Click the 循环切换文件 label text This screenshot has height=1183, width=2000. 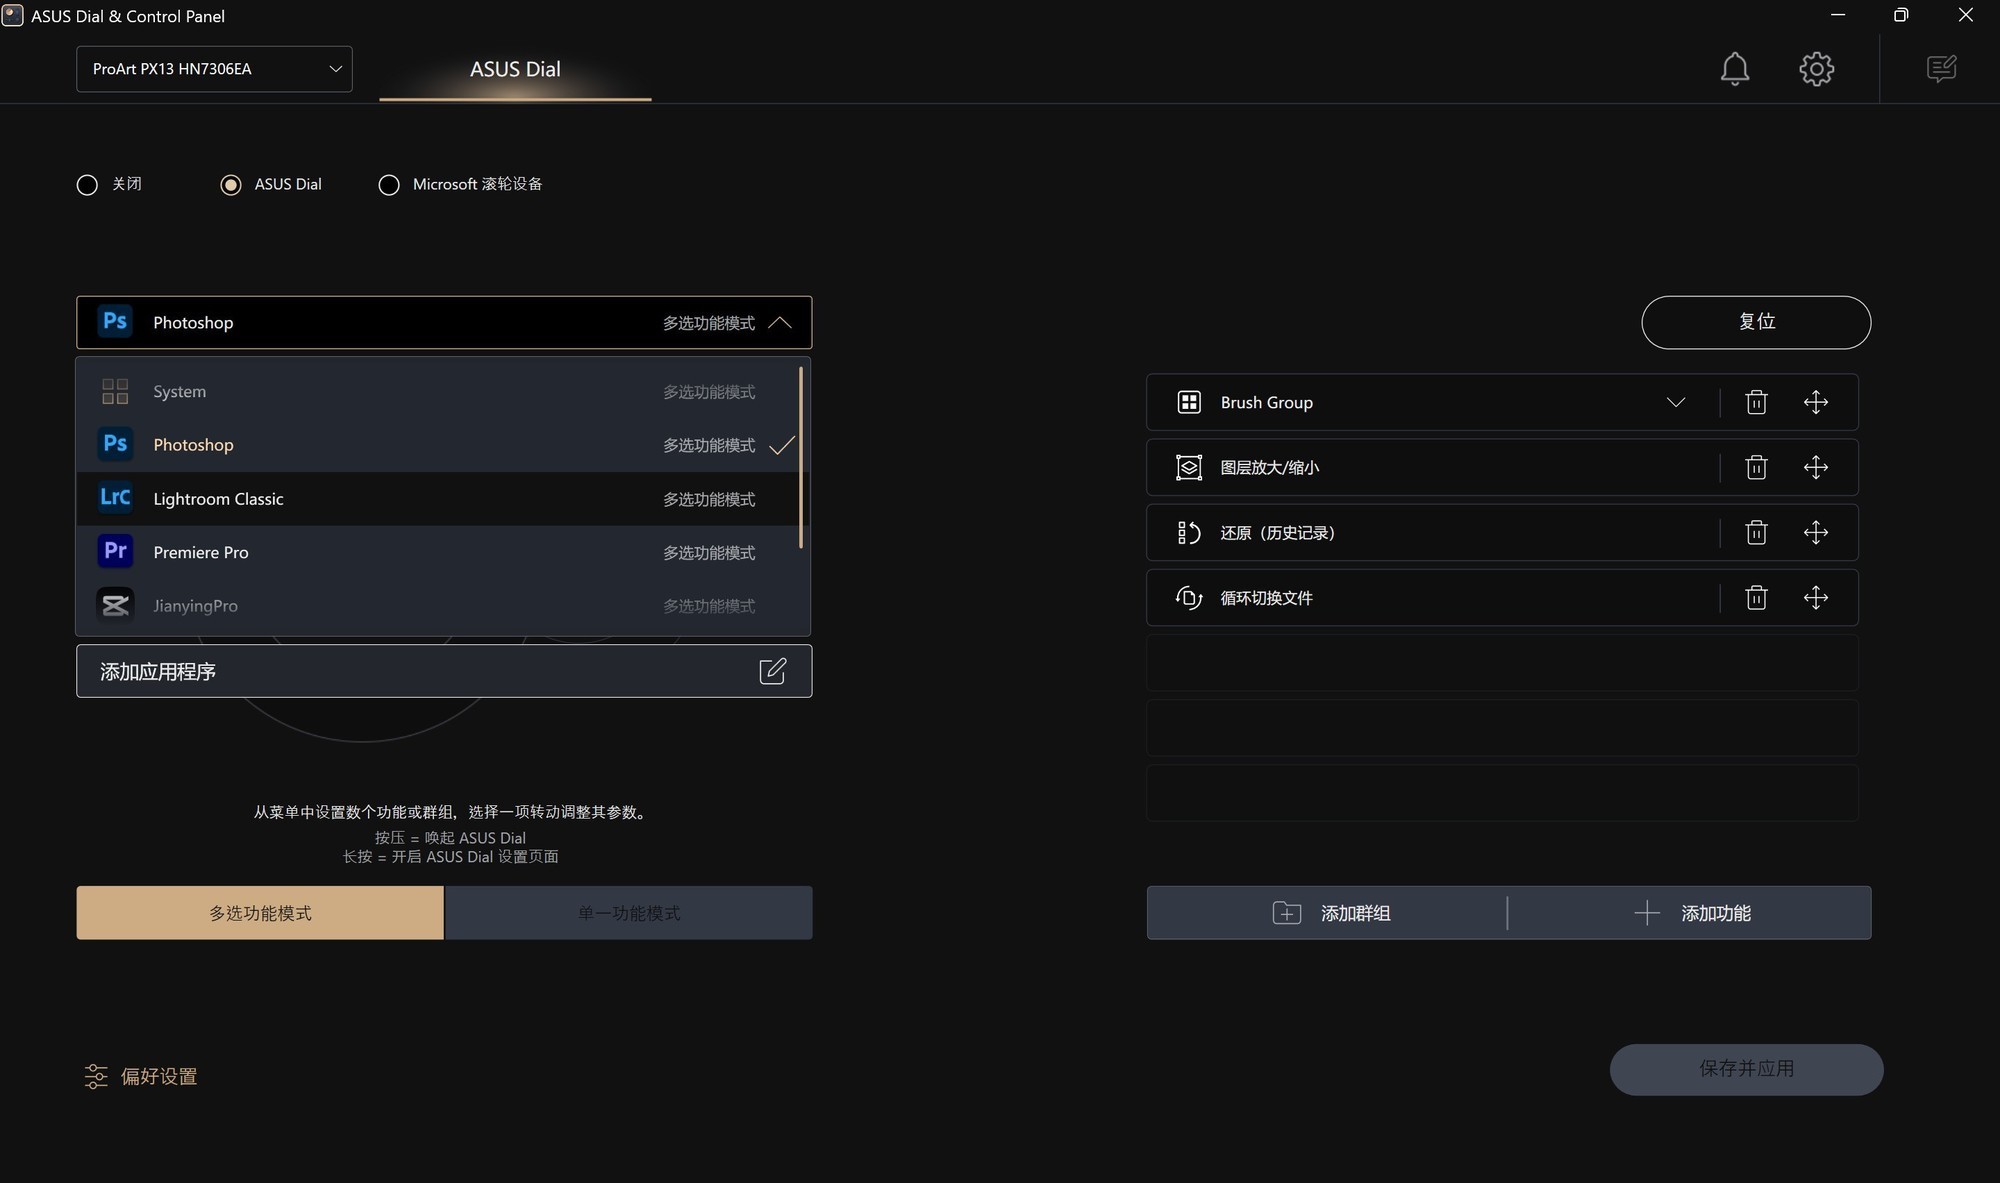[1266, 598]
